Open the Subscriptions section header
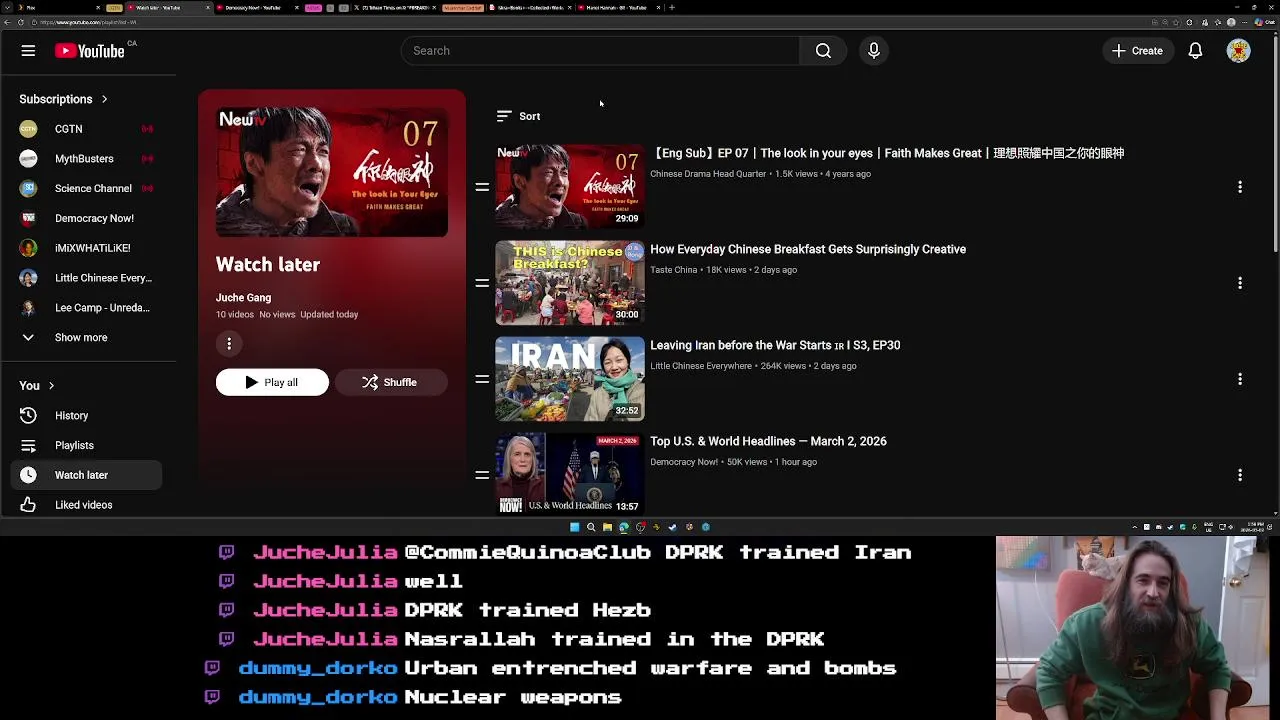Viewport: 1280px width, 720px height. (x=64, y=99)
